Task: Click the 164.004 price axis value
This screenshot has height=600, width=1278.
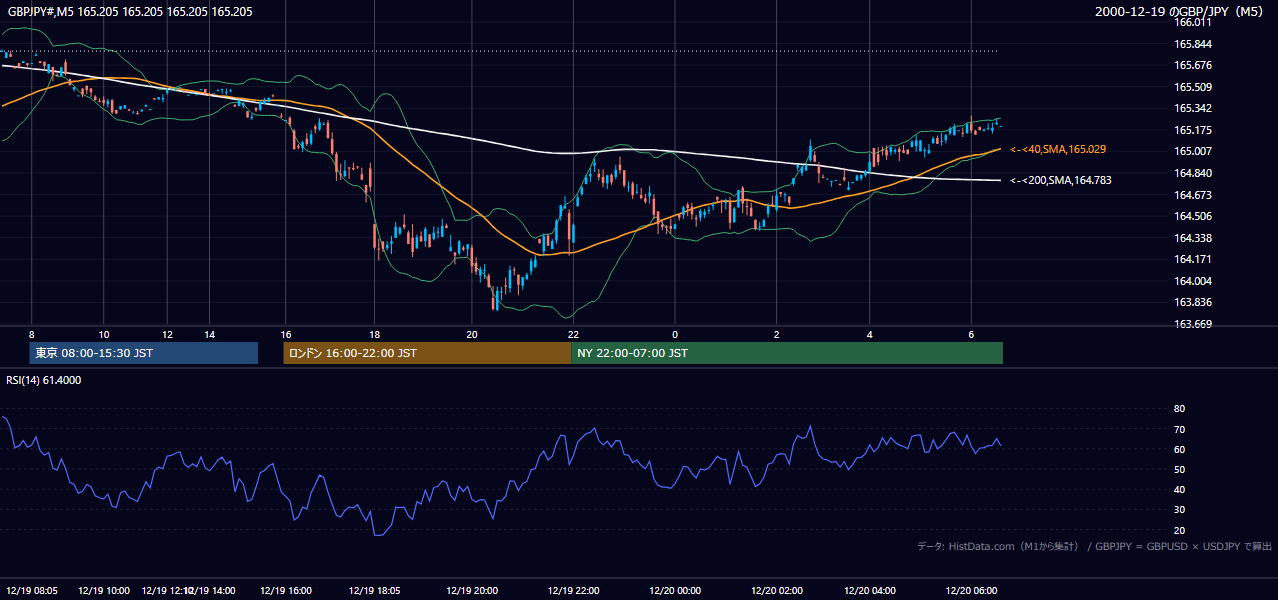Action: (1193, 281)
